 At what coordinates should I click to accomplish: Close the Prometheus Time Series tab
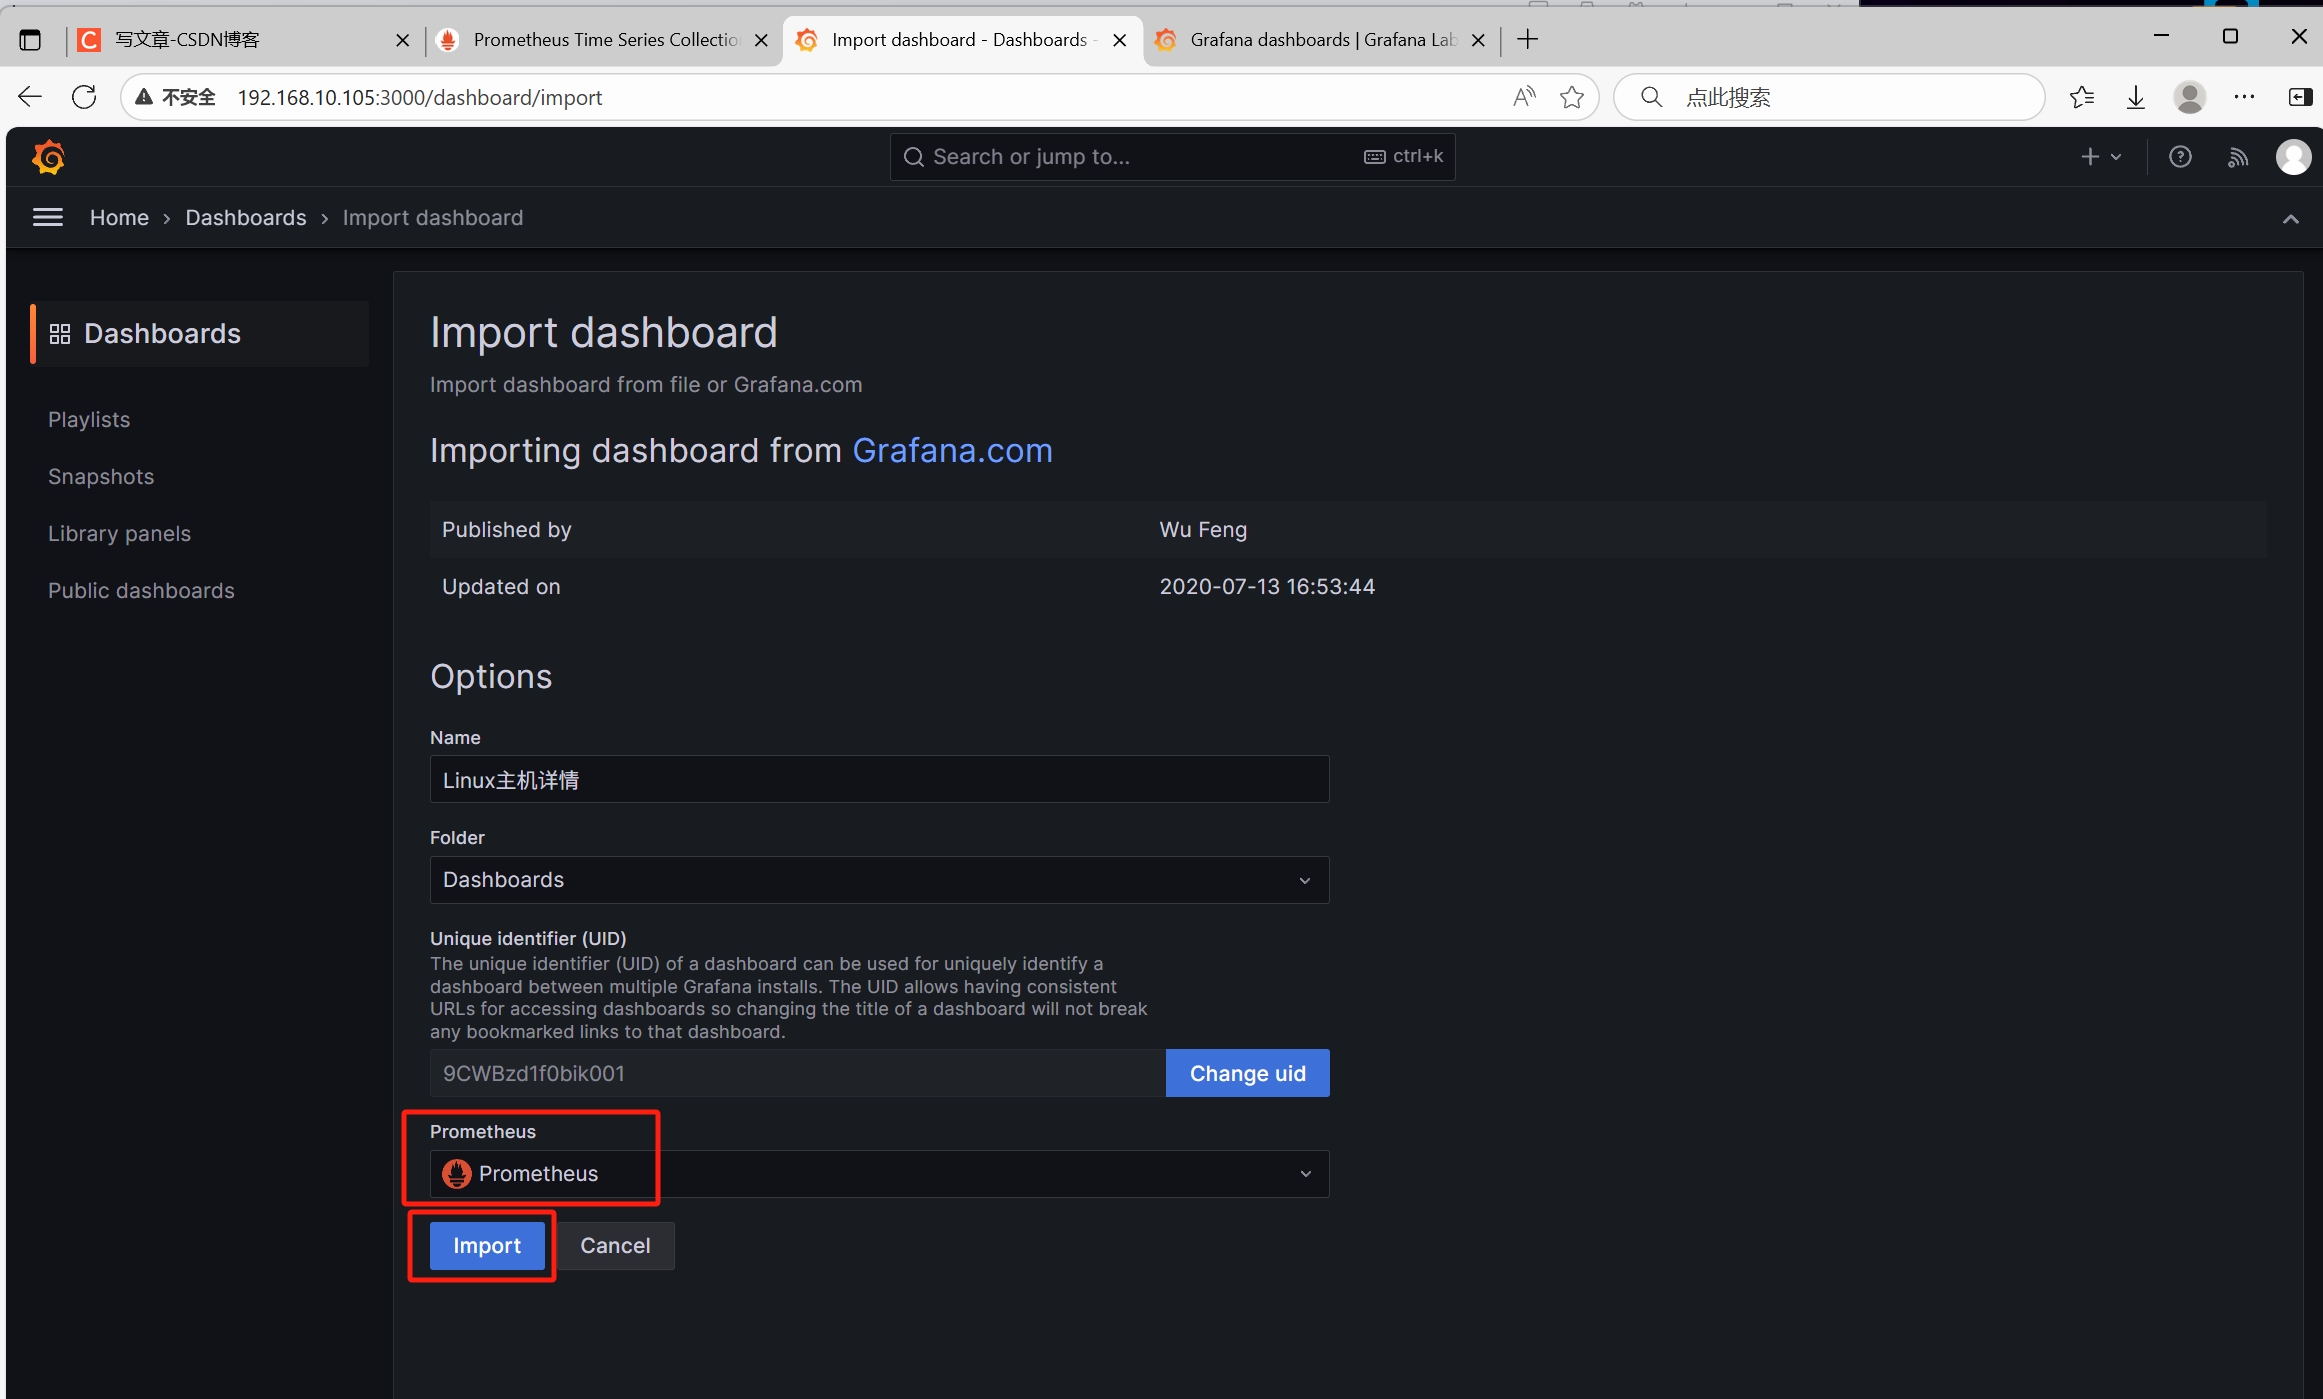tap(761, 40)
